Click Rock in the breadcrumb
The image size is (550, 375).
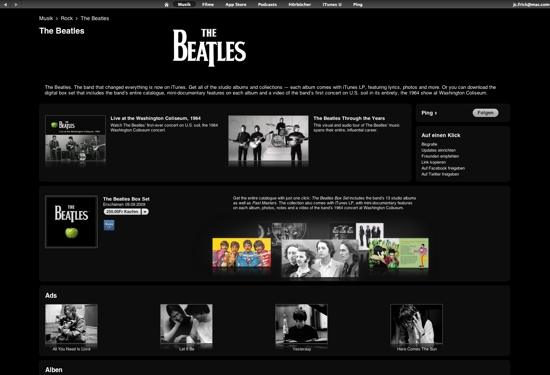pos(67,18)
